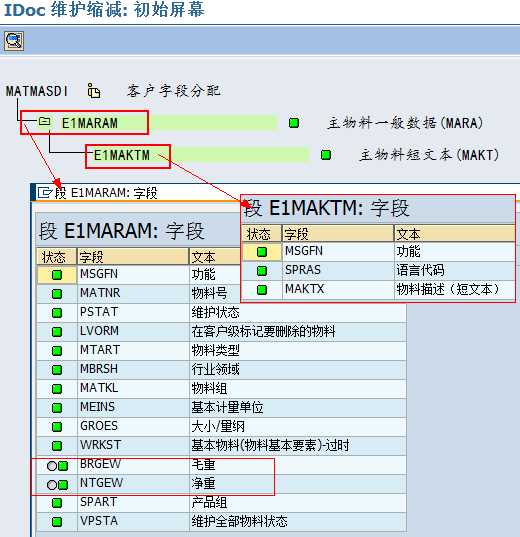Toggle status for NTGEW net weight field
The width and height of the screenshot is (520, 537).
pyautogui.click(x=57, y=485)
